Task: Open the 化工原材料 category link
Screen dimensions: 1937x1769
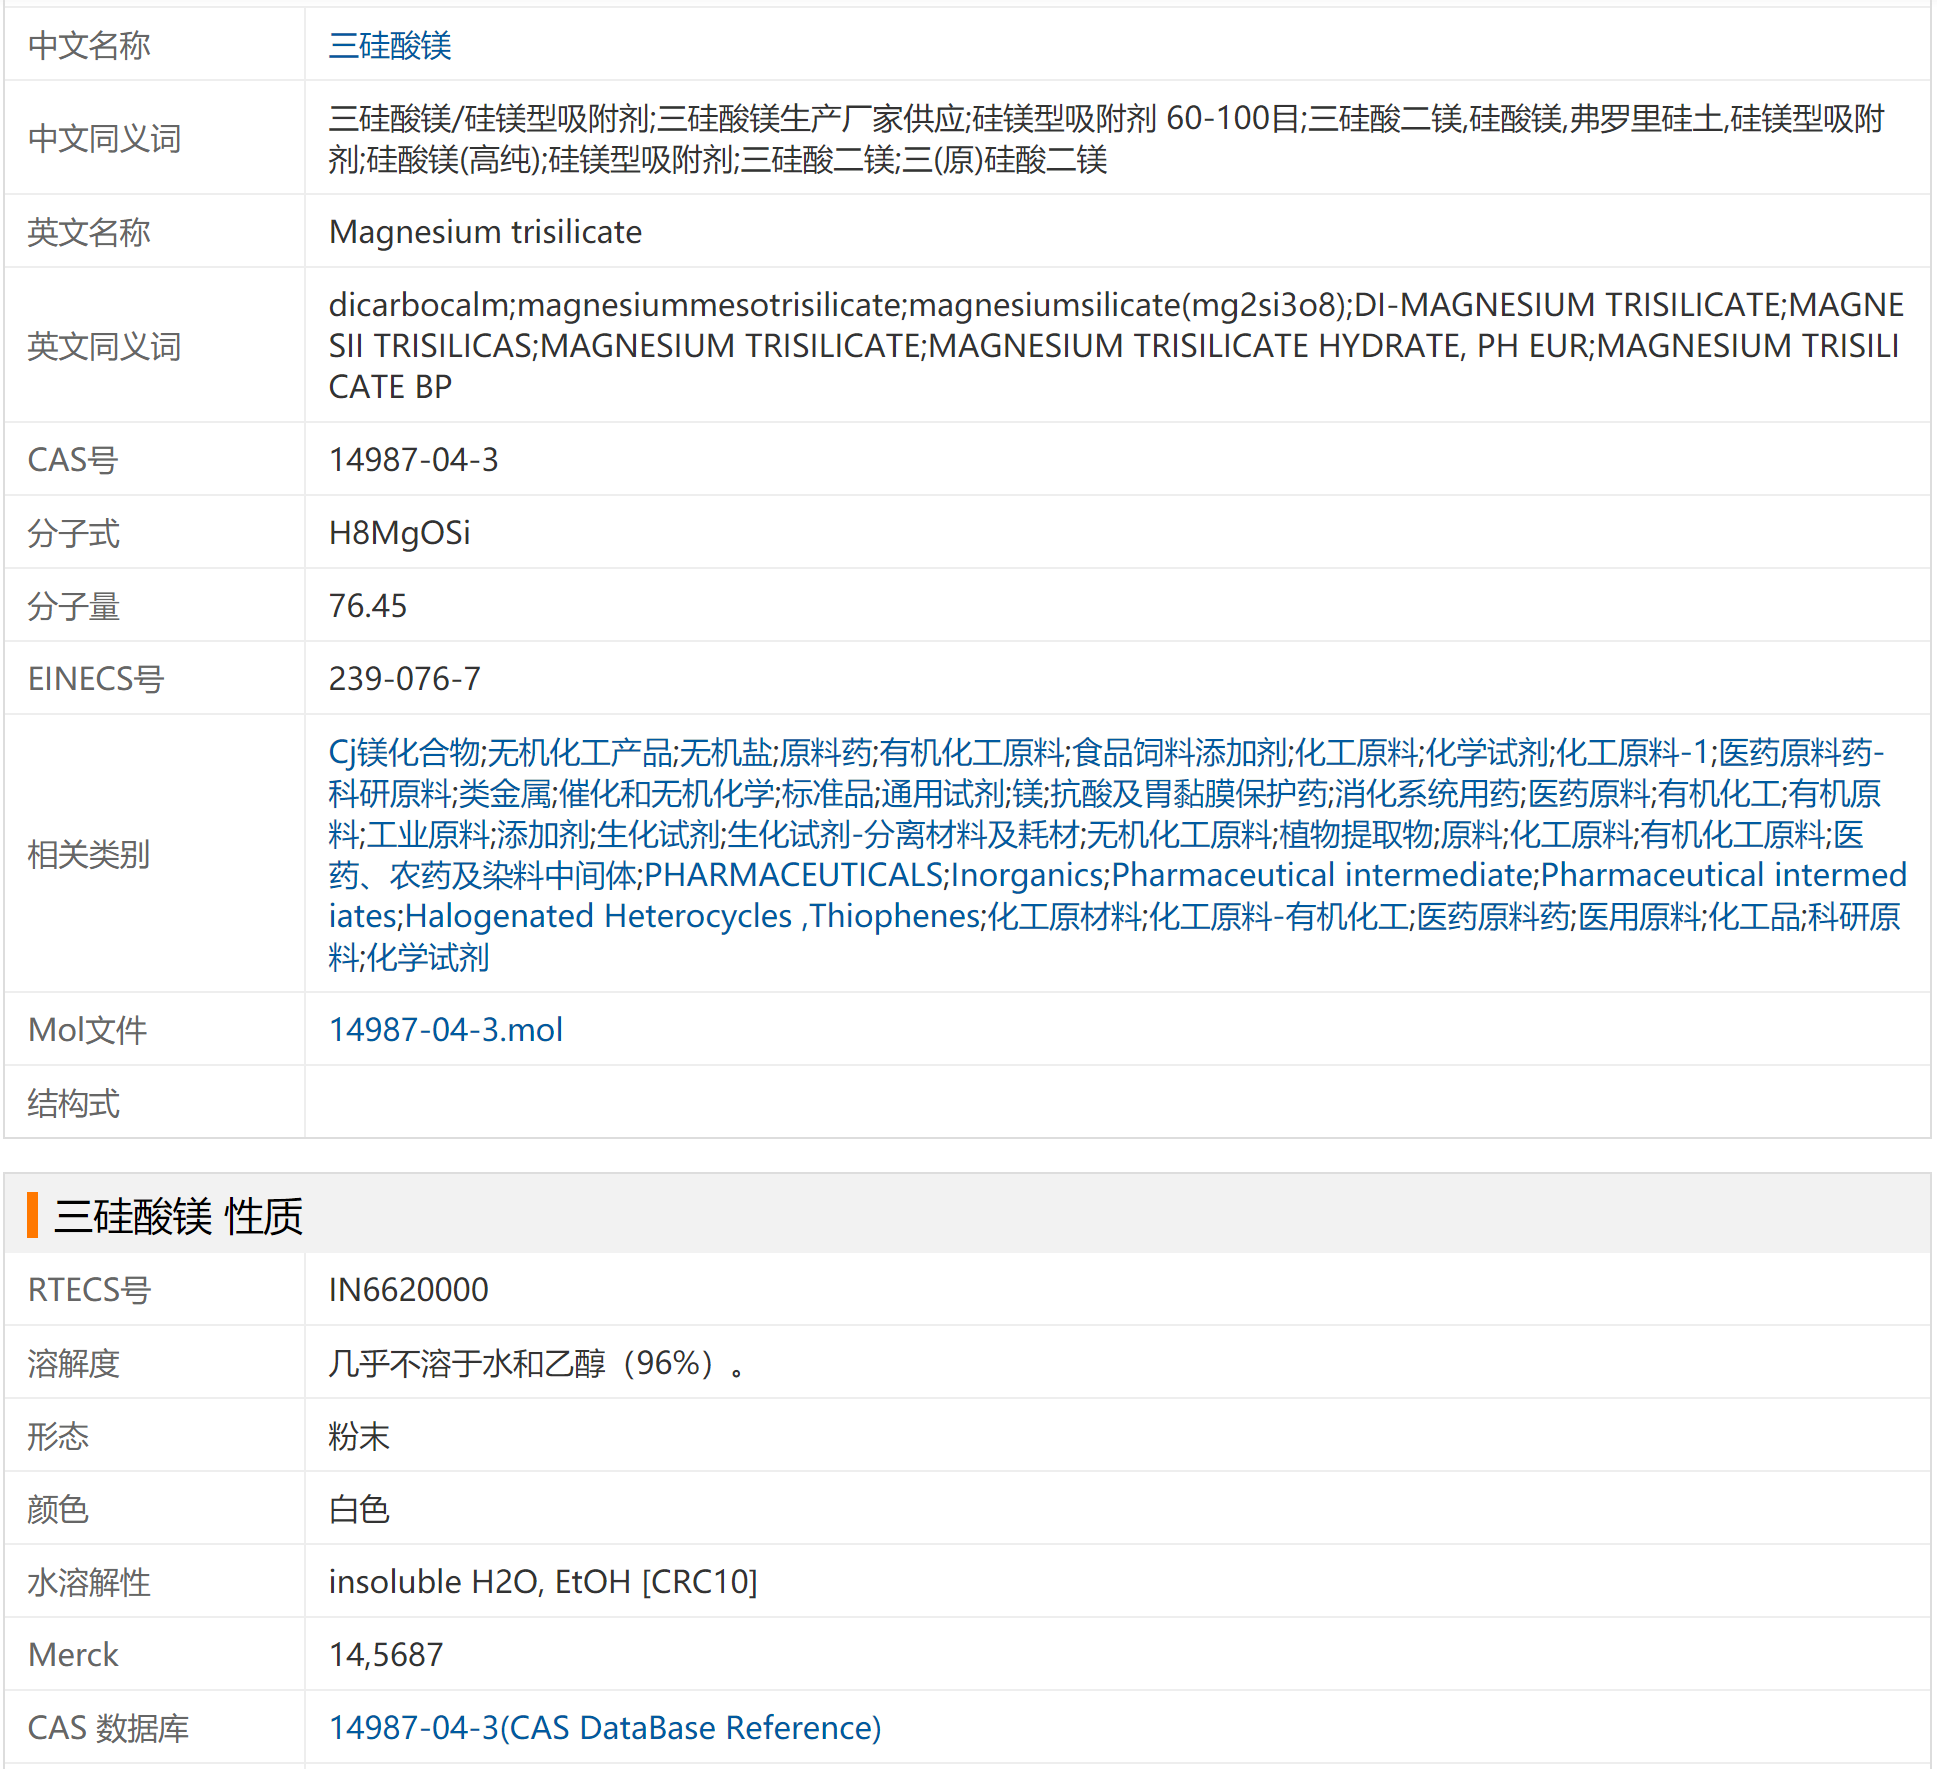Action: (x=1064, y=916)
